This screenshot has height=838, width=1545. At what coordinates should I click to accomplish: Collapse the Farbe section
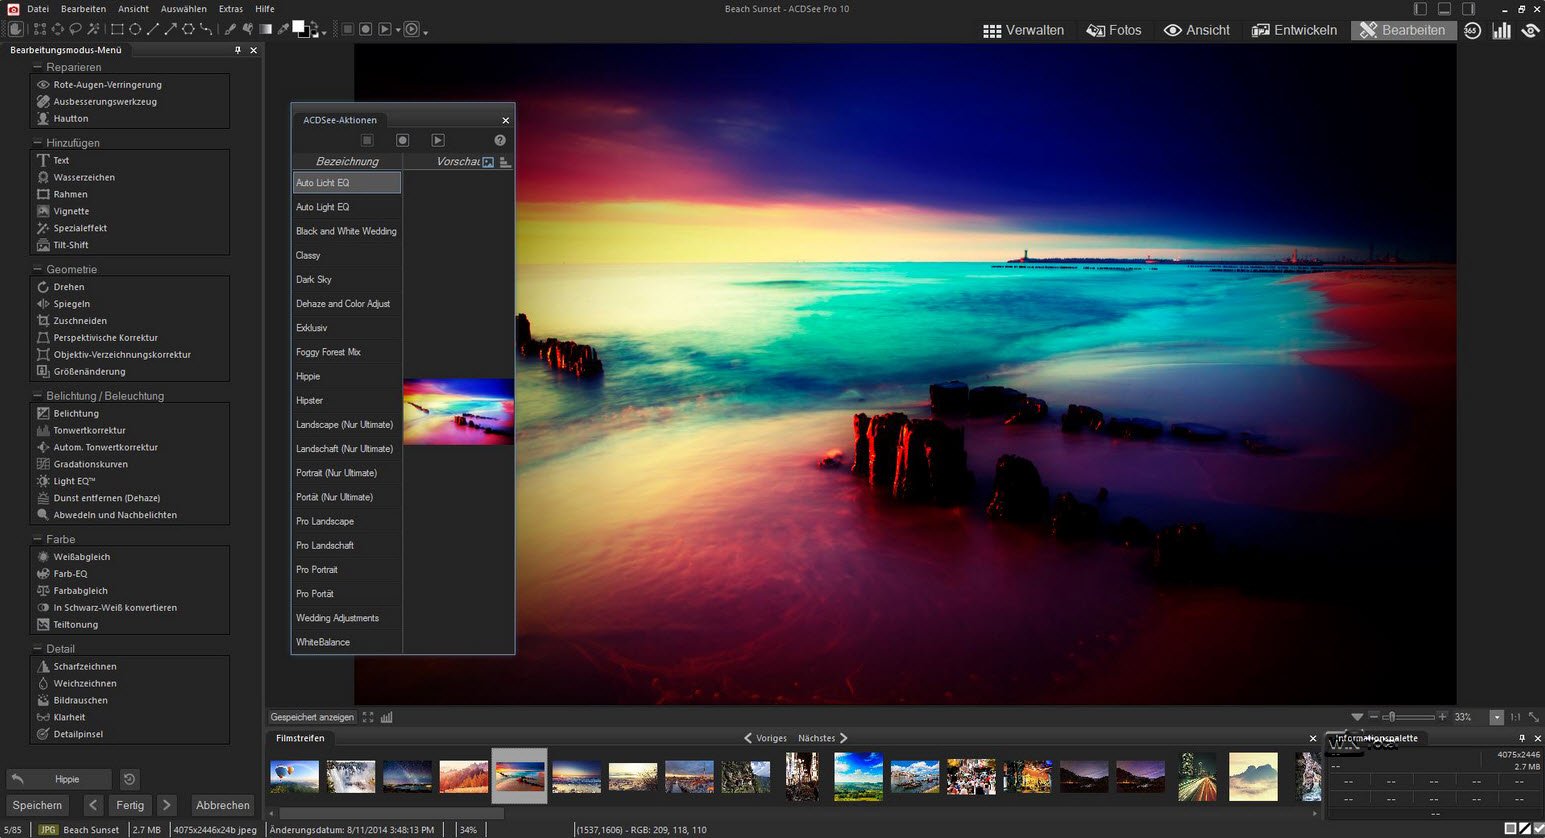point(37,539)
